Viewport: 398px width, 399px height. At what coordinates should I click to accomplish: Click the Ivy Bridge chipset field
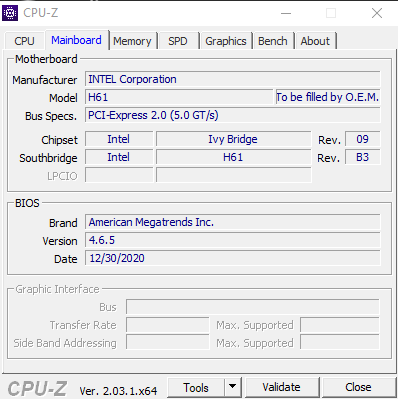(233, 139)
